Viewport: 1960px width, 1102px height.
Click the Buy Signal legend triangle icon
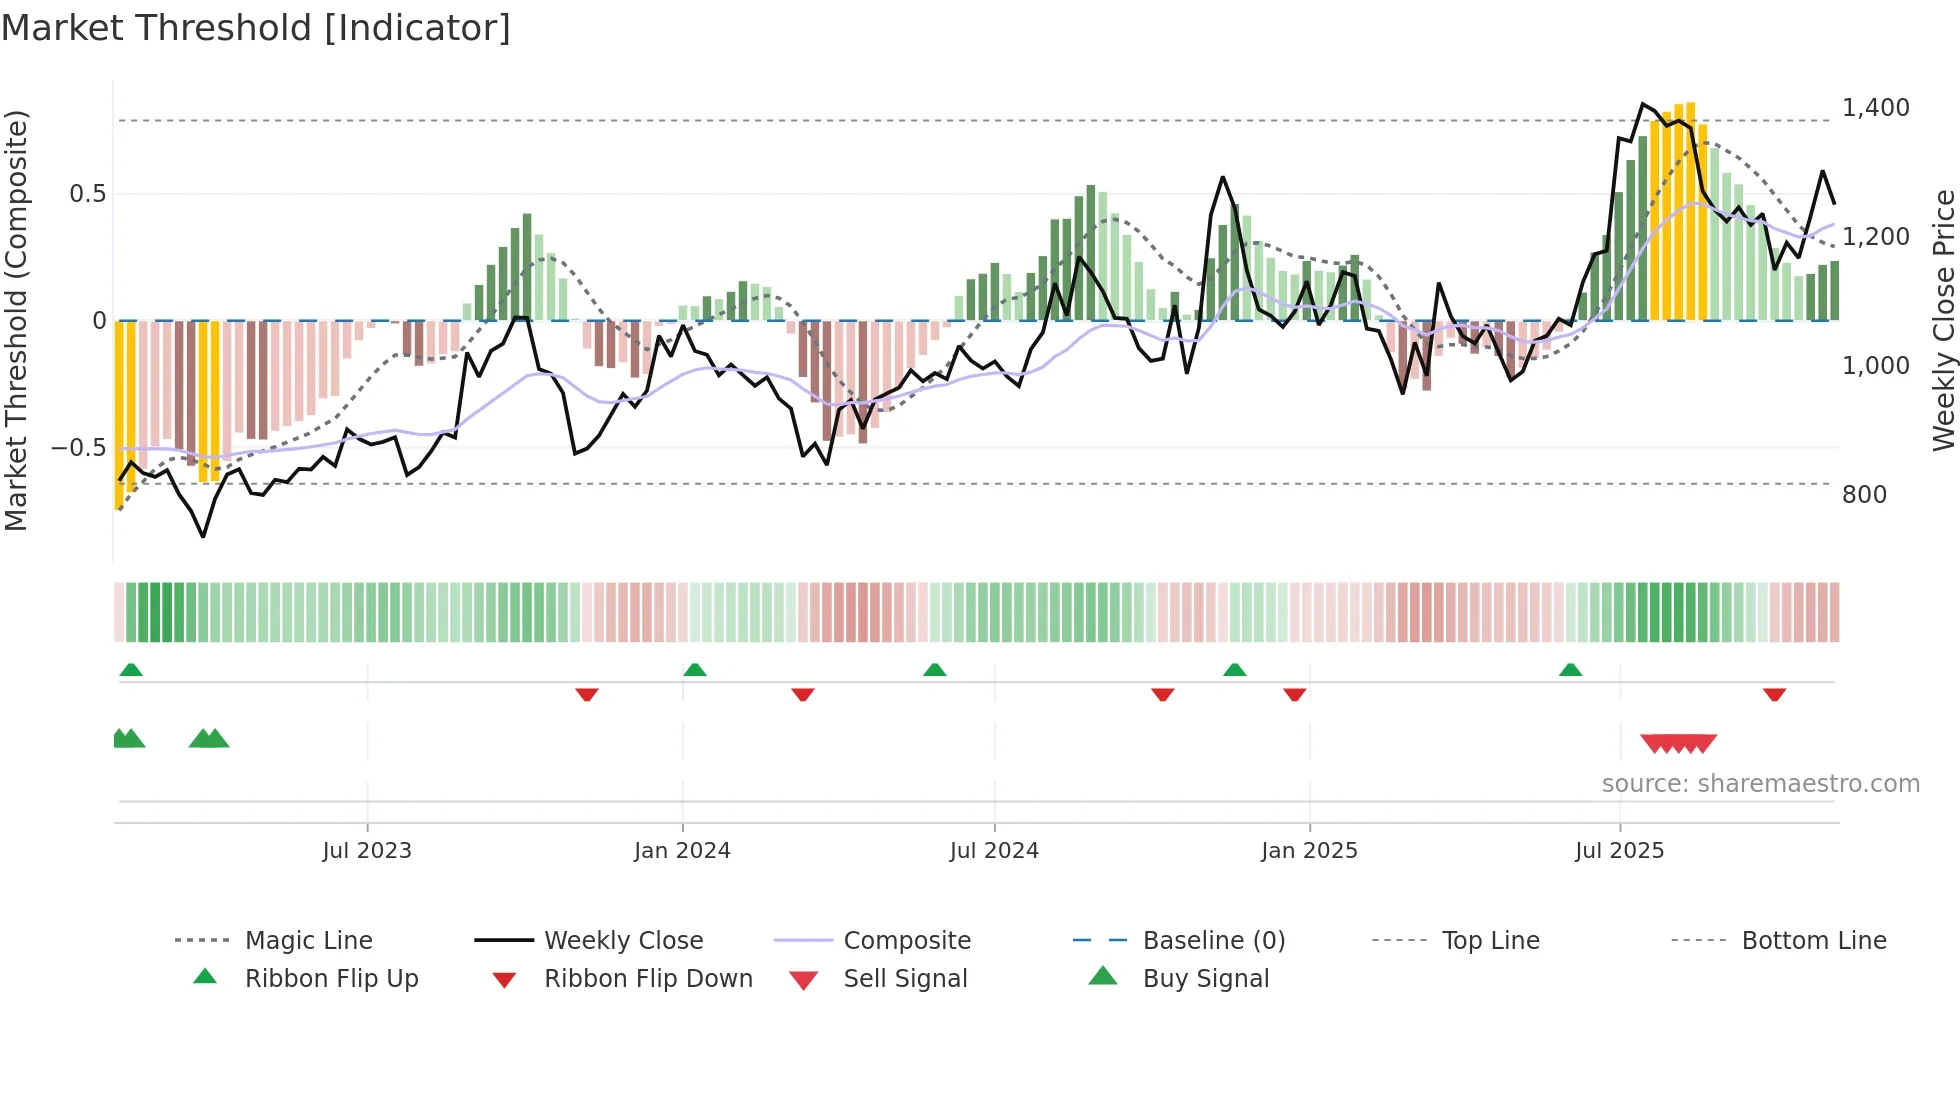click(x=1102, y=976)
